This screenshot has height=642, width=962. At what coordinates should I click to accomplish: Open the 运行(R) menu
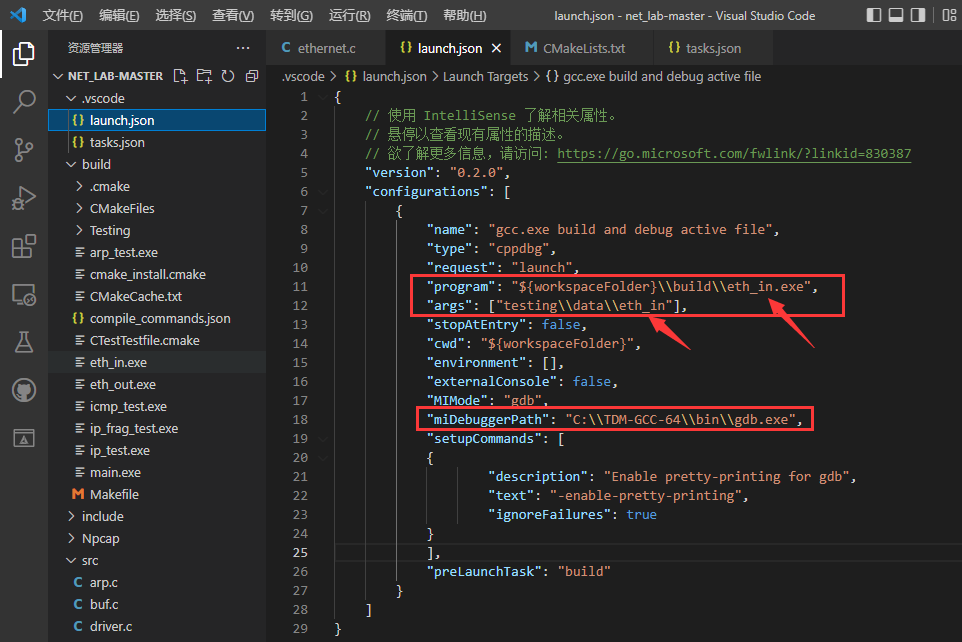349,15
